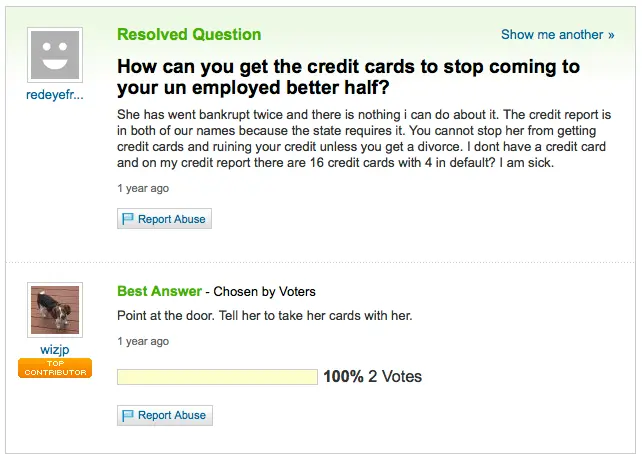Click the flag icon in the question's Report Abuse
This screenshot has height=454, width=642.
pos(128,219)
